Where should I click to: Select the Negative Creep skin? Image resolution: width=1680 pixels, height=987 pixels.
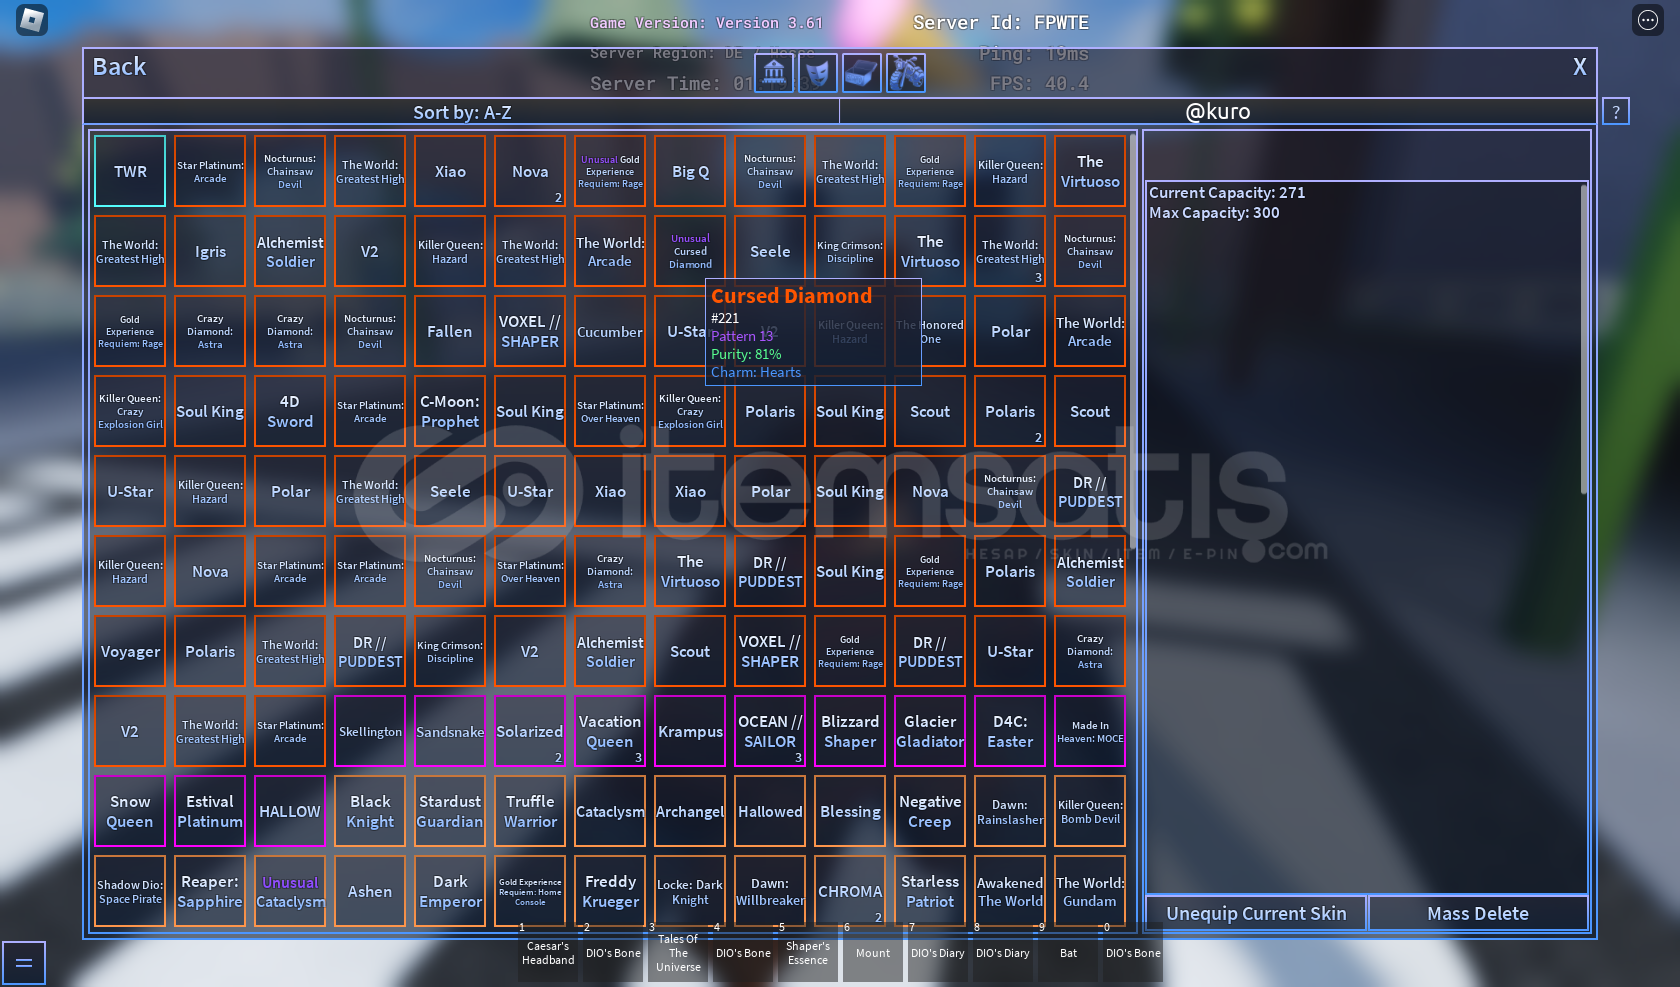[x=930, y=811]
